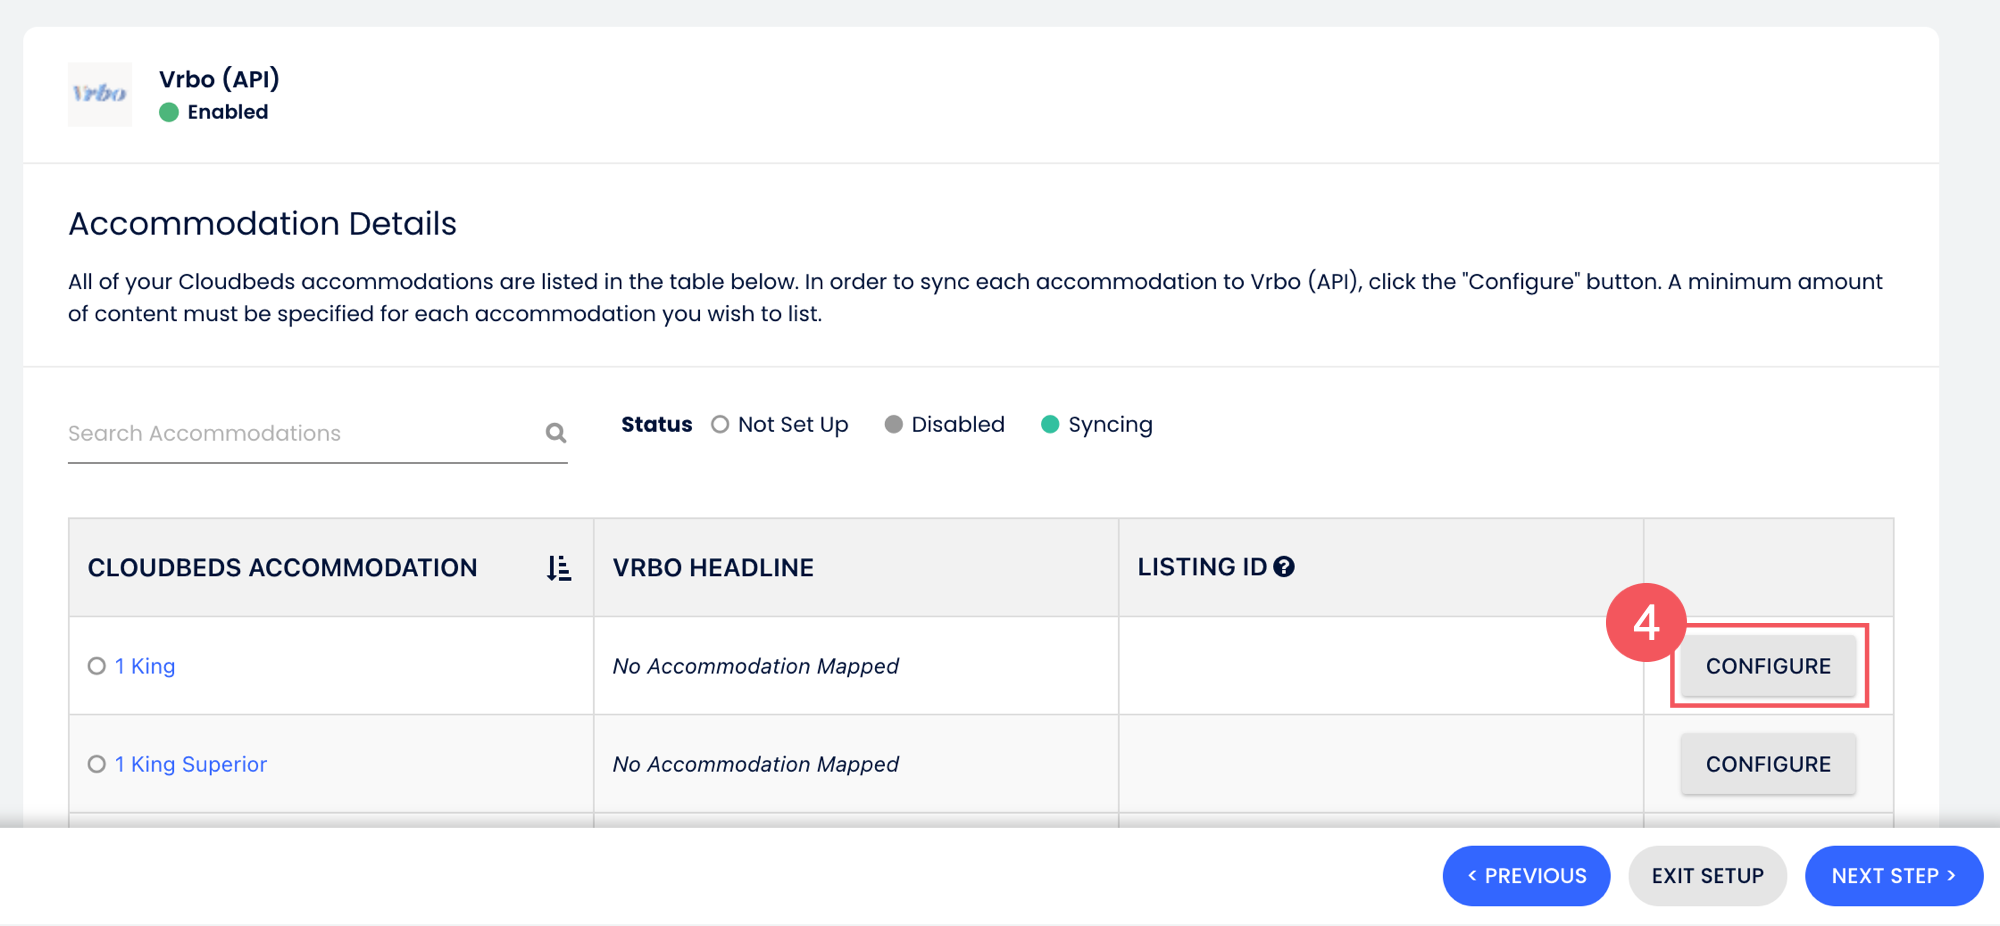Sort by Cloudbeds Accommodation column icon
The image size is (2000, 926).
pyautogui.click(x=559, y=568)
